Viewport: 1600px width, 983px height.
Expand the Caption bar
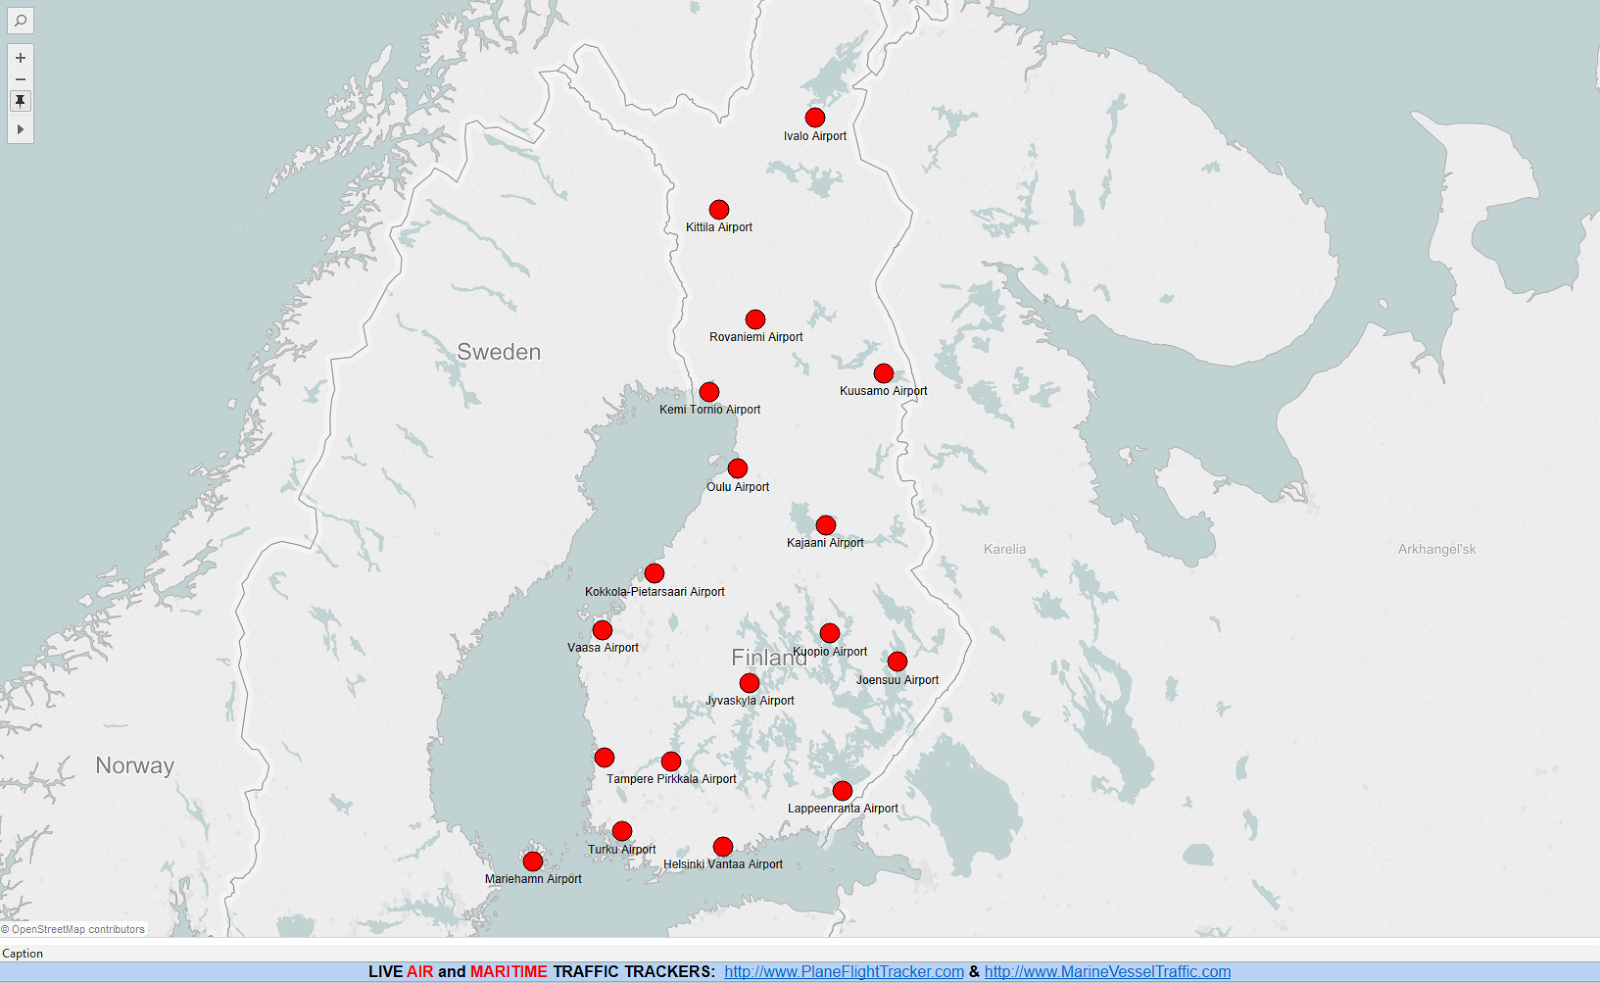click(25, 953)
